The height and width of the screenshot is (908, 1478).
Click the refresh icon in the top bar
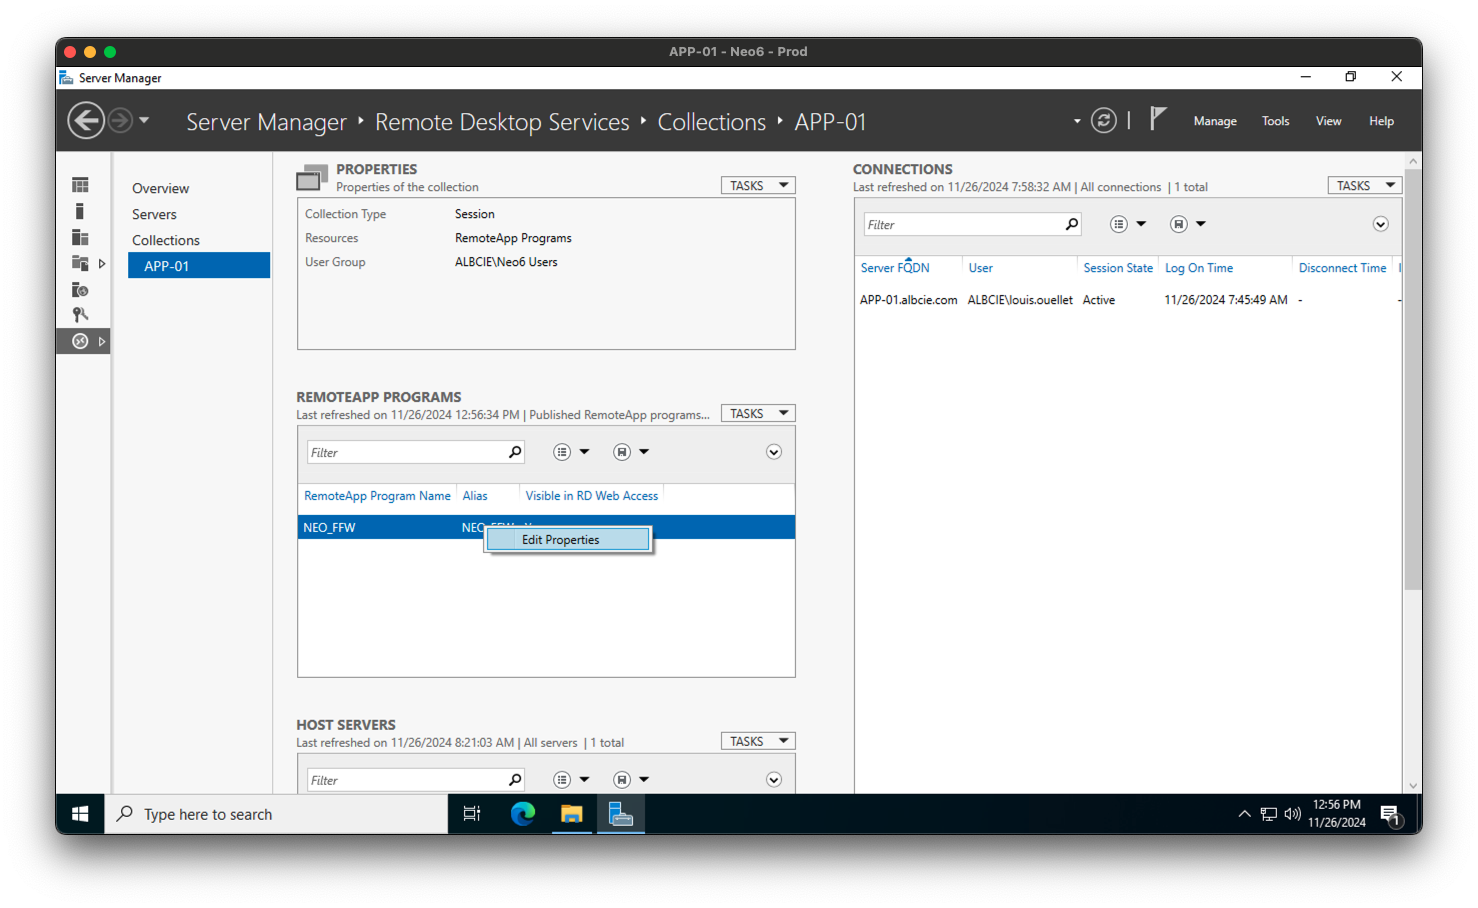coord(1103,119)
